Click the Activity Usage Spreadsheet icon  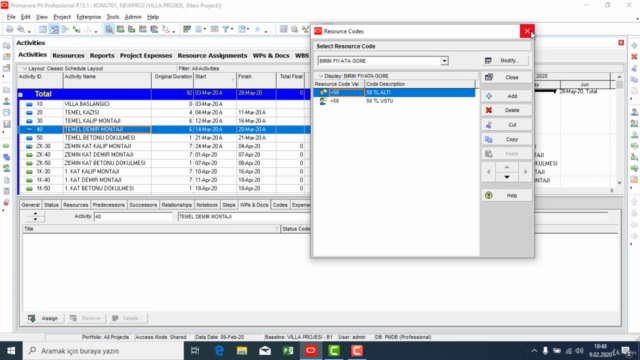point(120,29)
